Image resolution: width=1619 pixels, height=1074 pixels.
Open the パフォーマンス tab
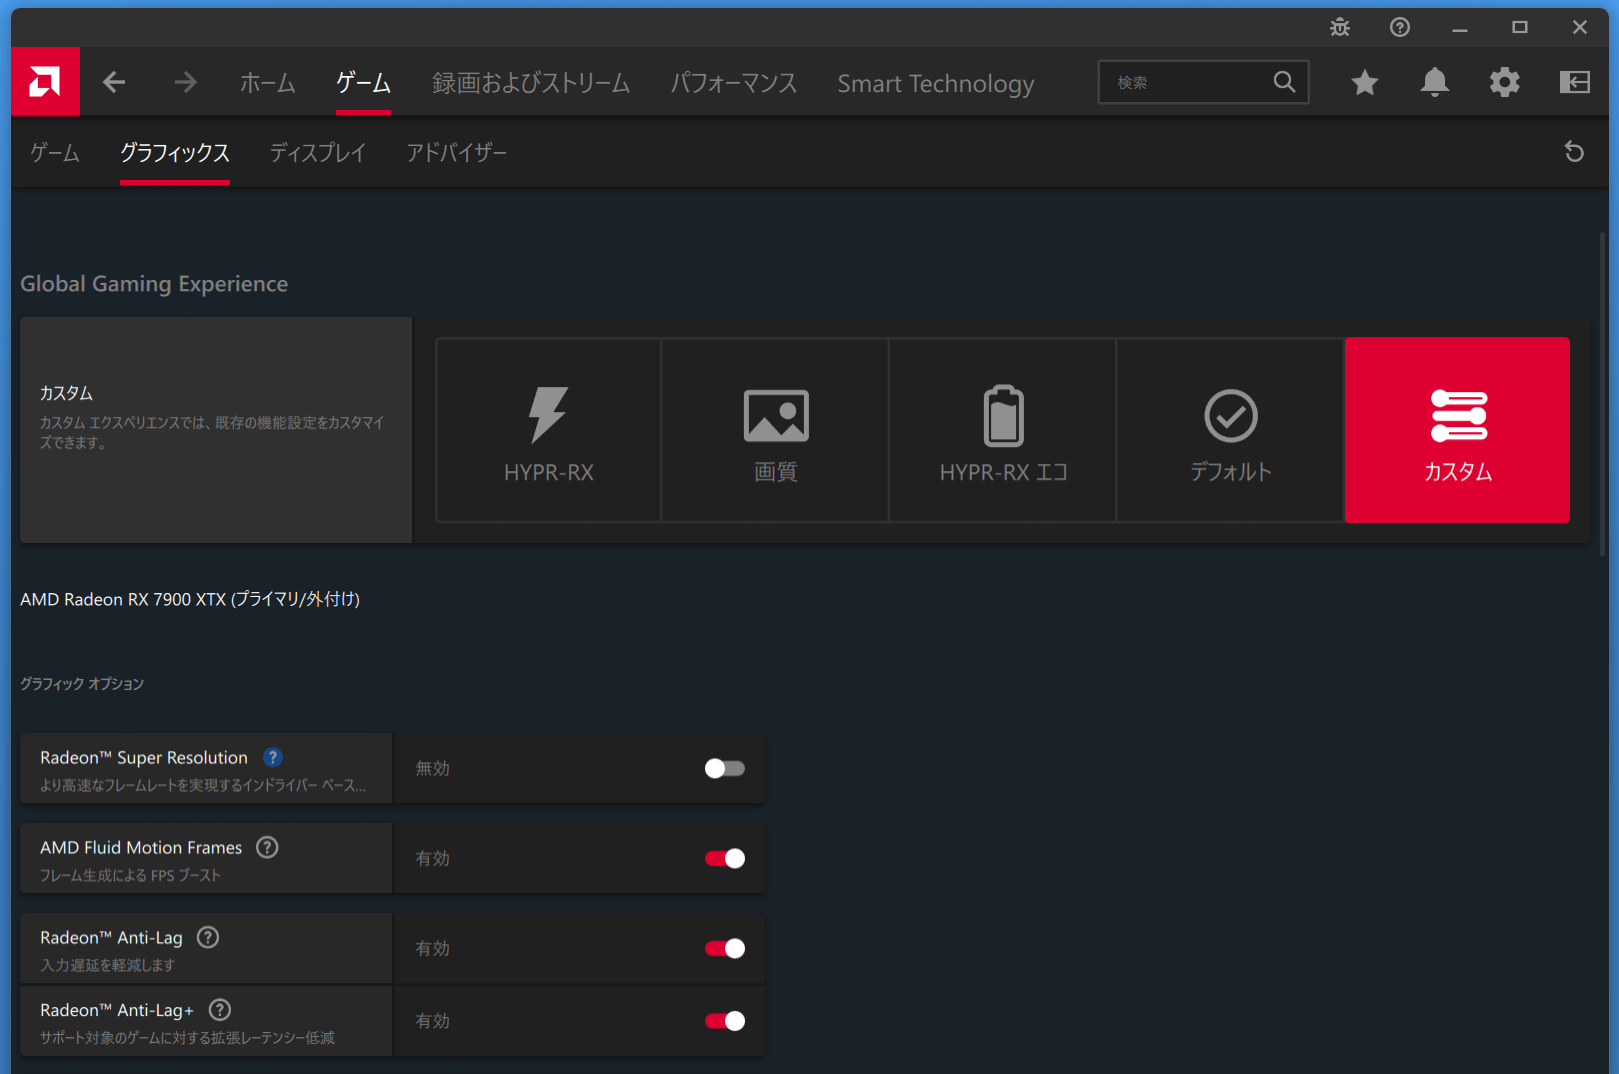click(734, 83)
